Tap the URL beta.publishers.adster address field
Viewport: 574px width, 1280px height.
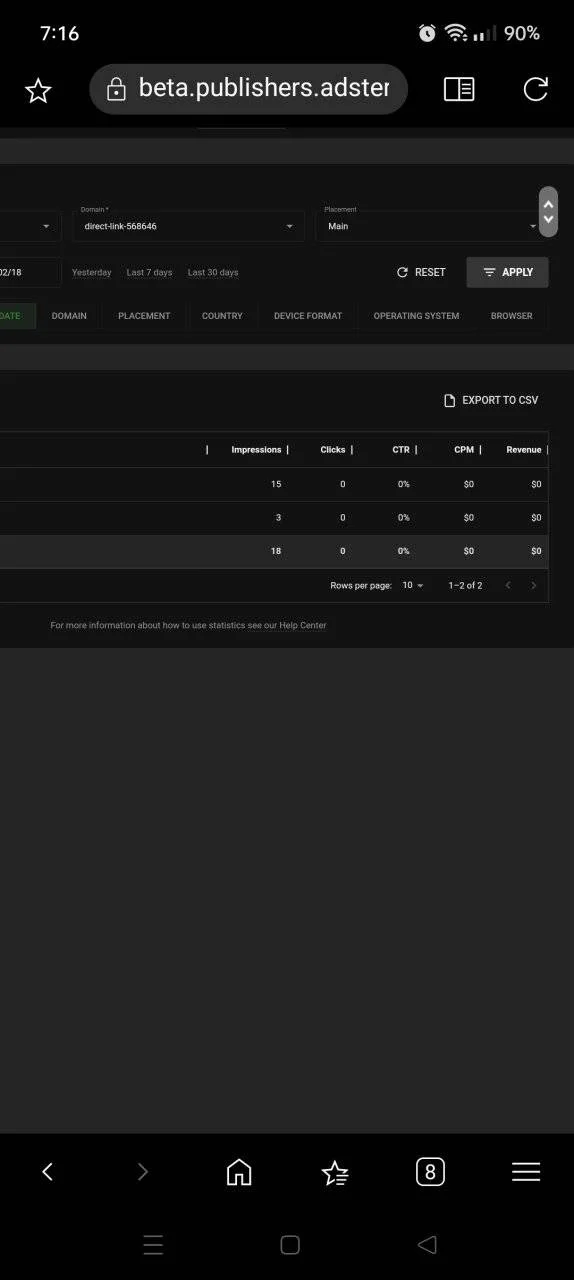[248, 89]
